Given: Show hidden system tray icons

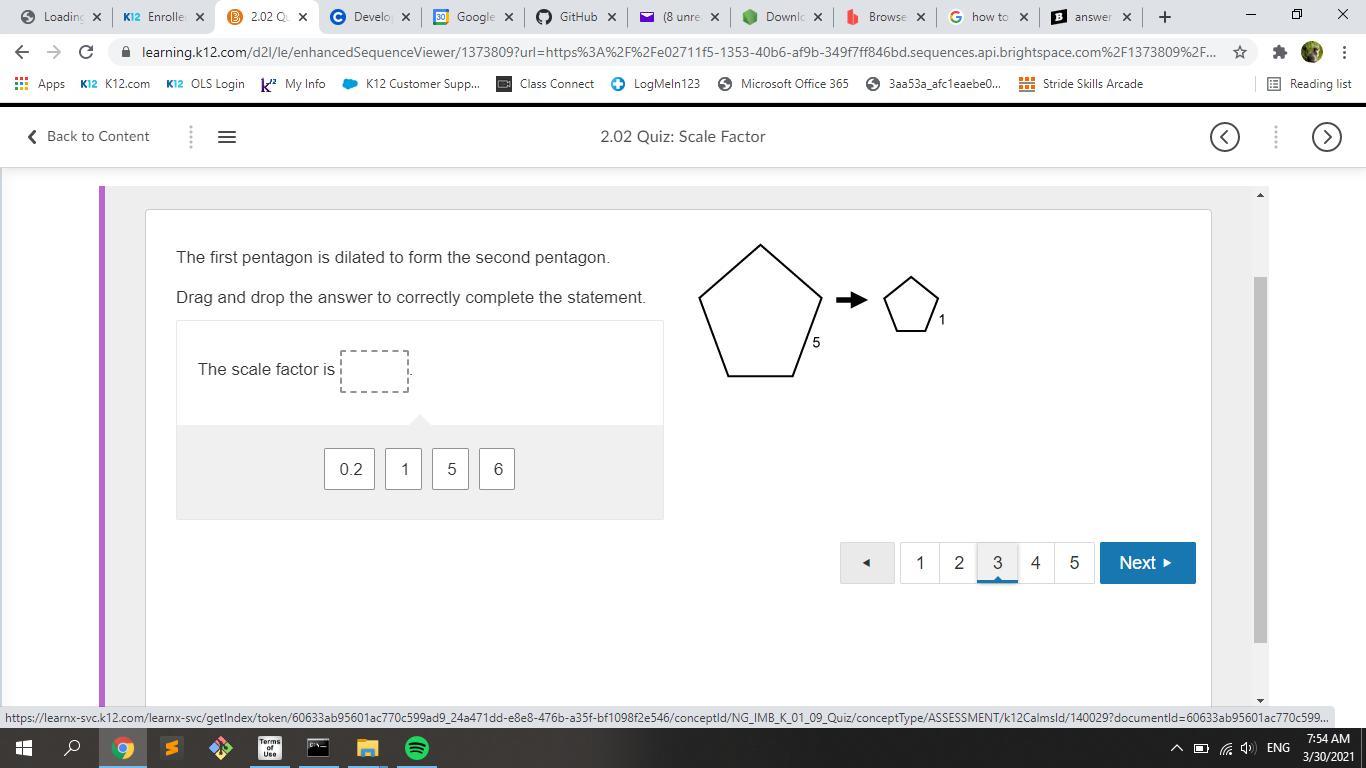Looking at the screenshot, I should pos(1176,748).
